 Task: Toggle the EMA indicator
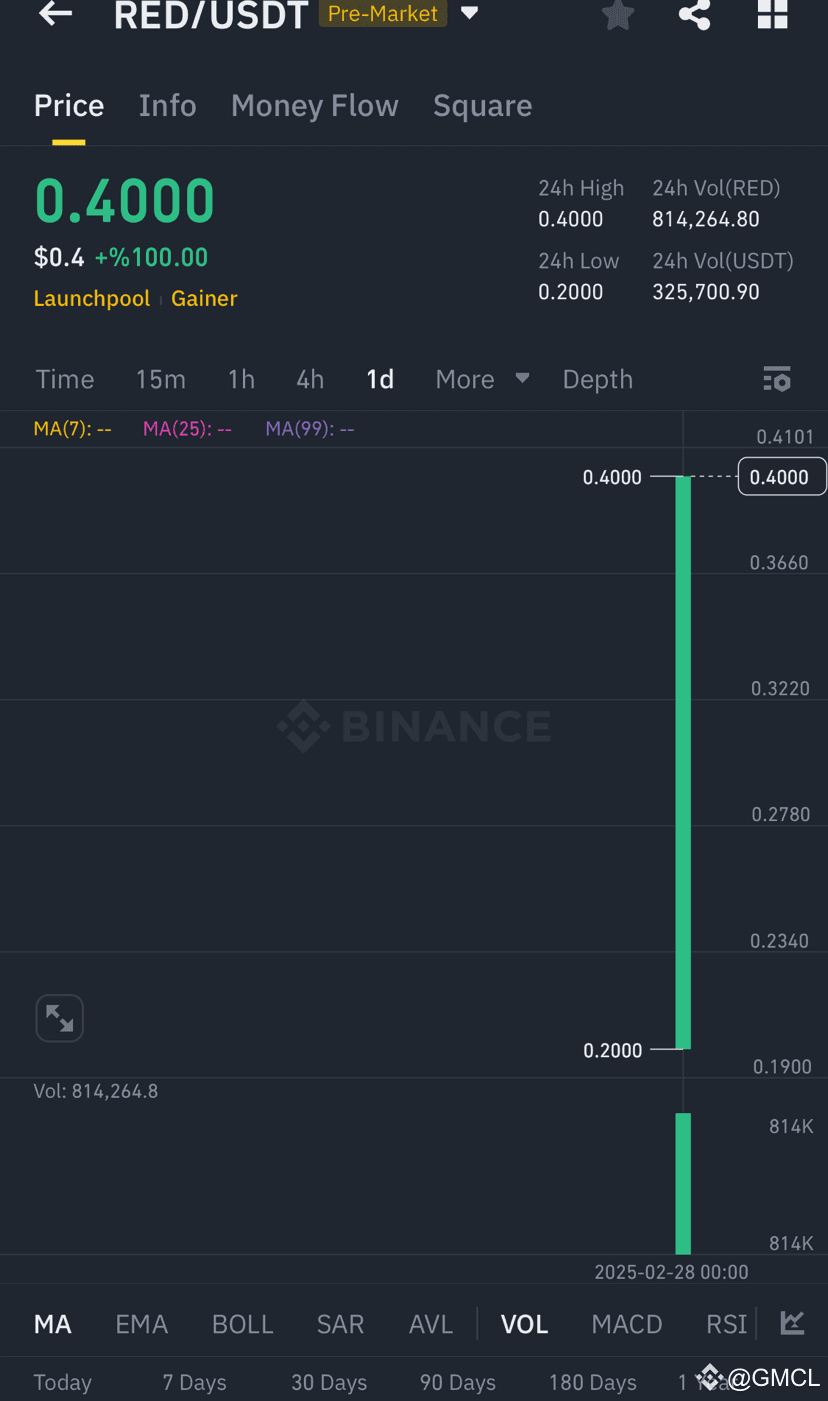tap(142, 1324)
